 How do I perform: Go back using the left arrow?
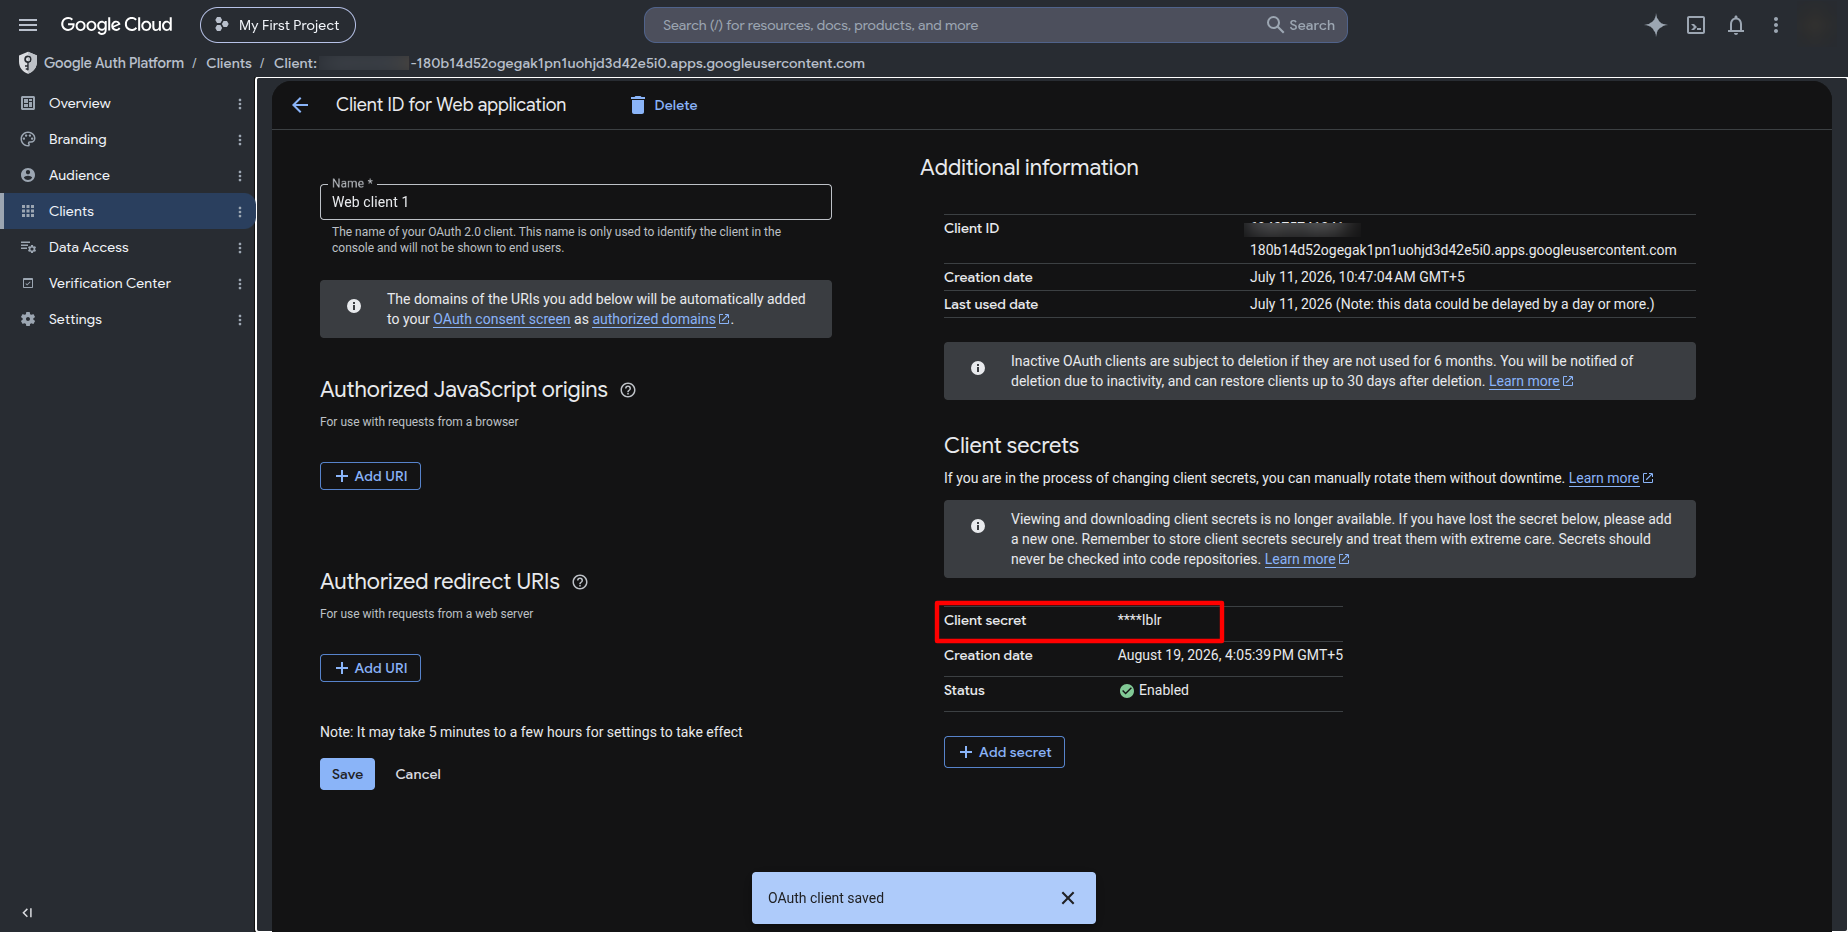point(300,105)
